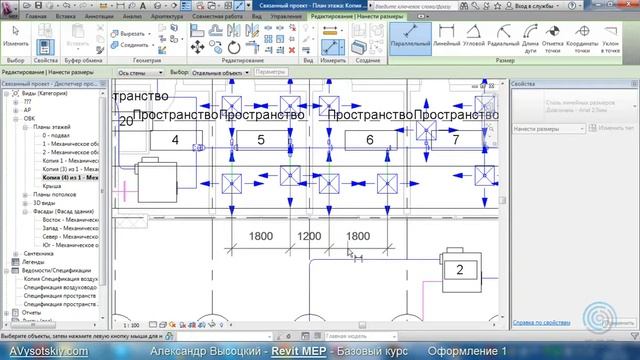Open the Главная ribbon tab
This screenshot has height=360, width=640.
(36, 16)
